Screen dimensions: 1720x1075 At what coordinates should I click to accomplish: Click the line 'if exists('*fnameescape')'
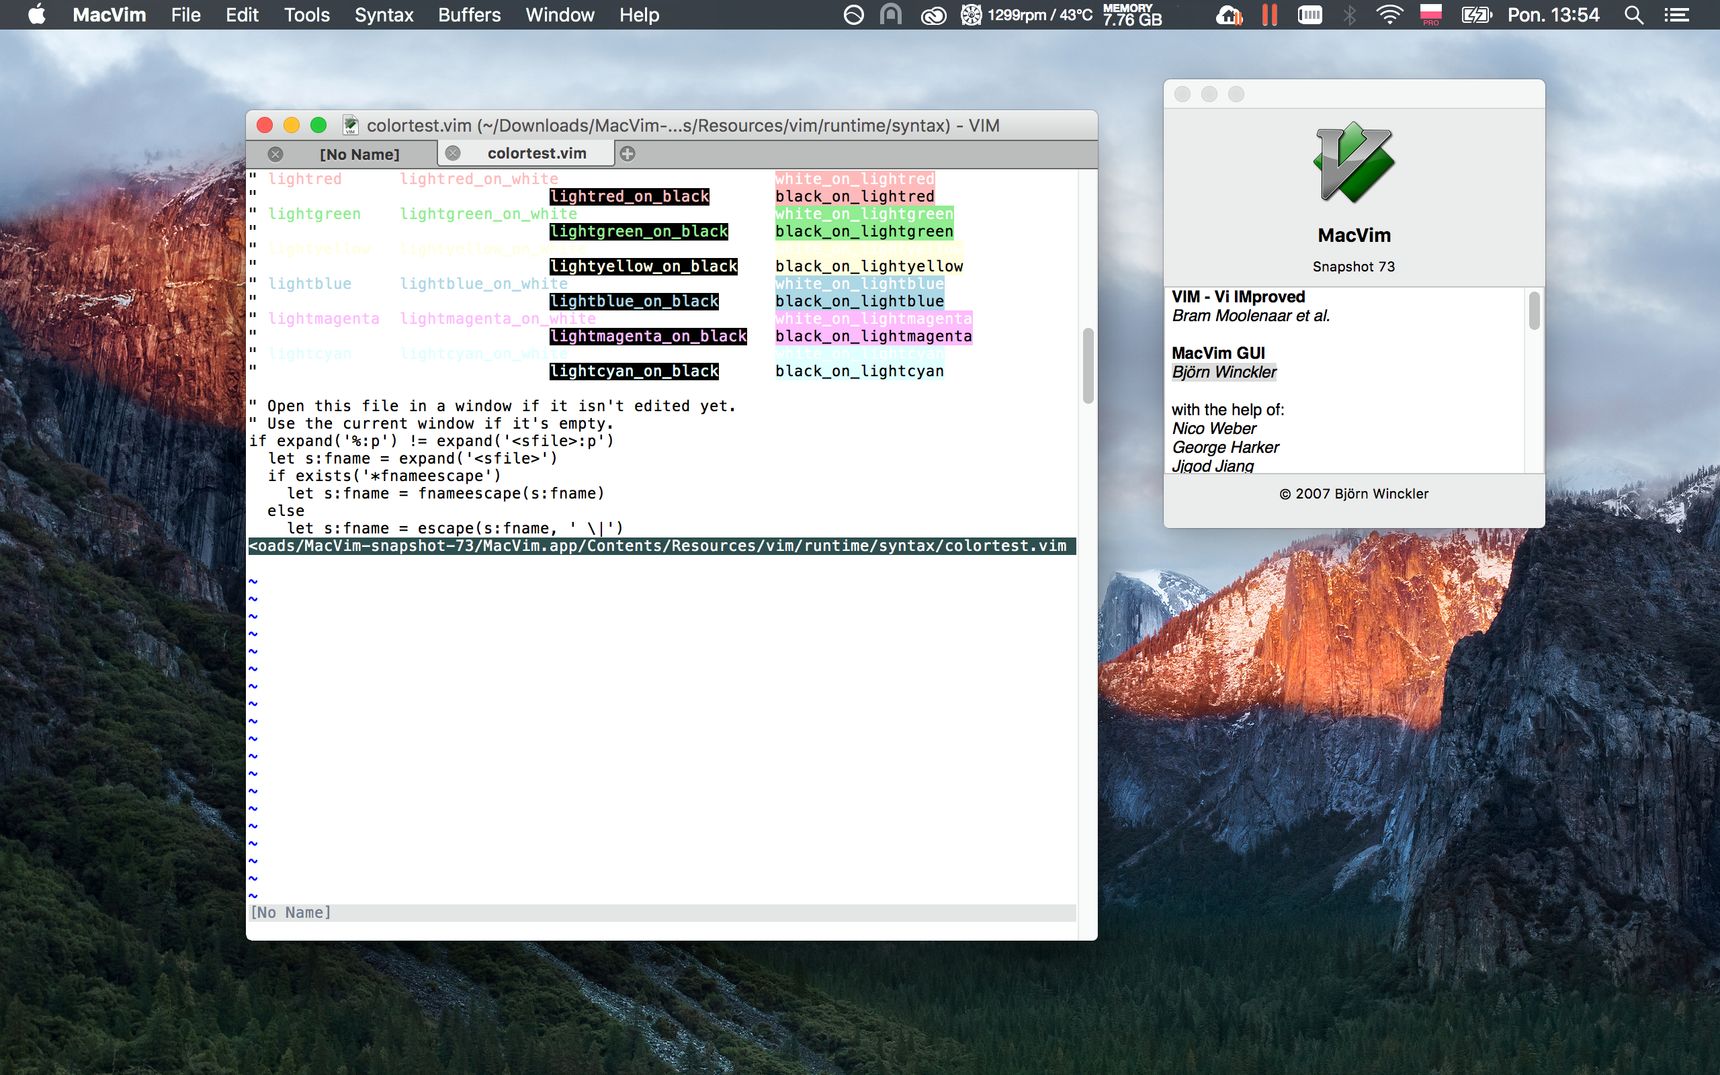point(384,476)
